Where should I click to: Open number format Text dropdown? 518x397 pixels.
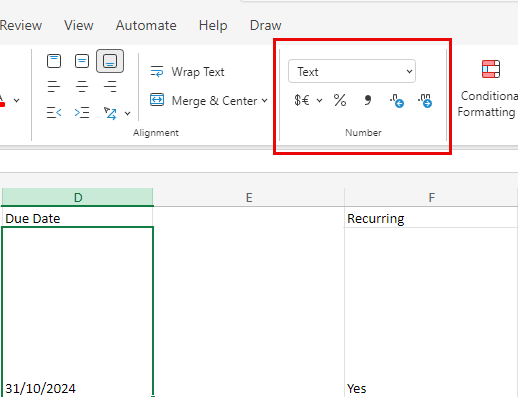pyautogui.click(x=352, y=71)
